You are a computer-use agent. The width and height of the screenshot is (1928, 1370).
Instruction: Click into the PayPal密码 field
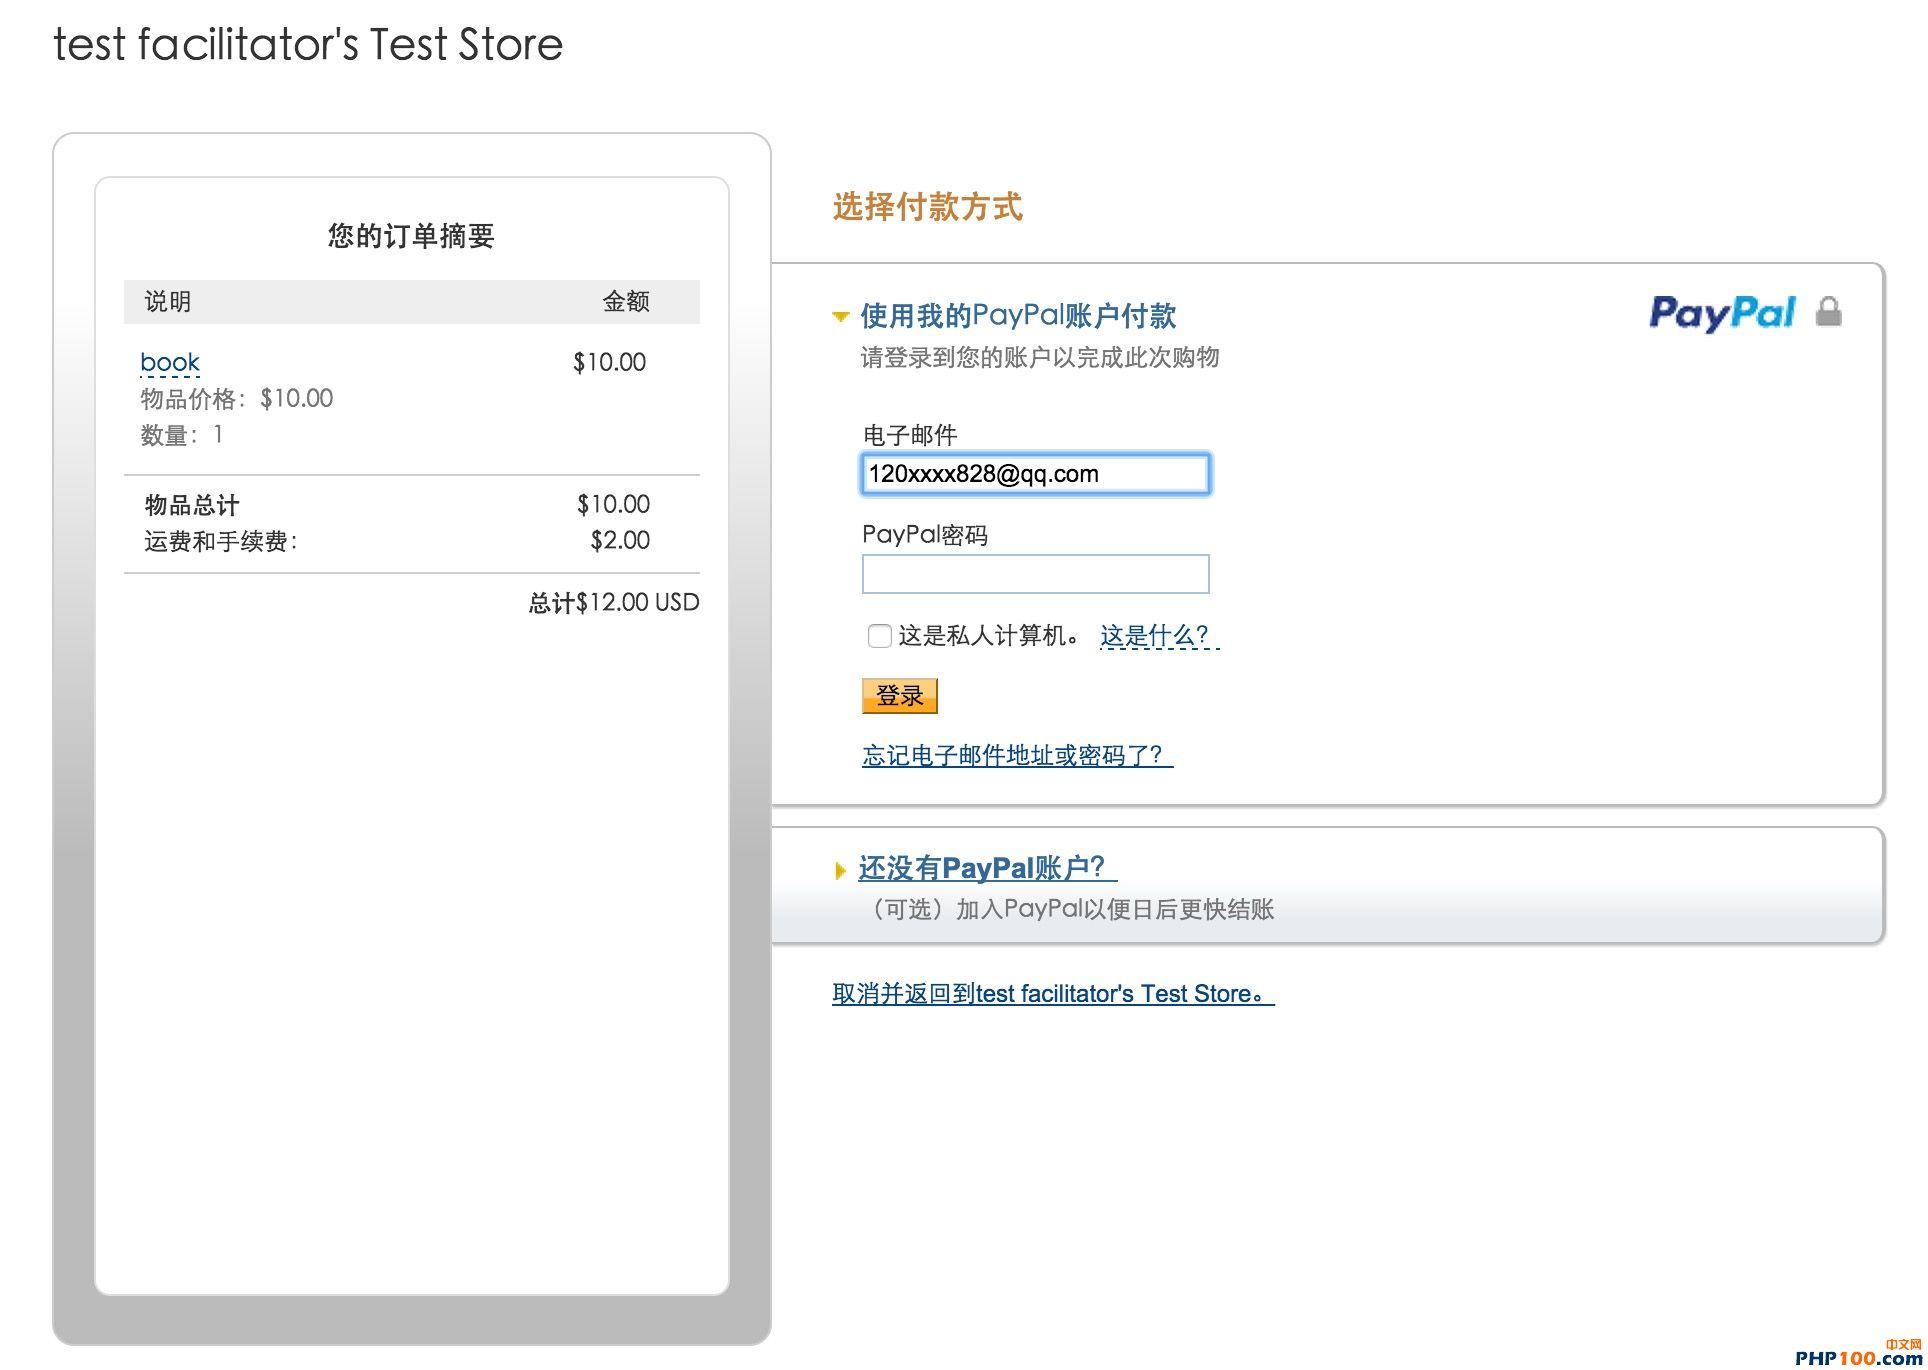[x=1035, y=574]
